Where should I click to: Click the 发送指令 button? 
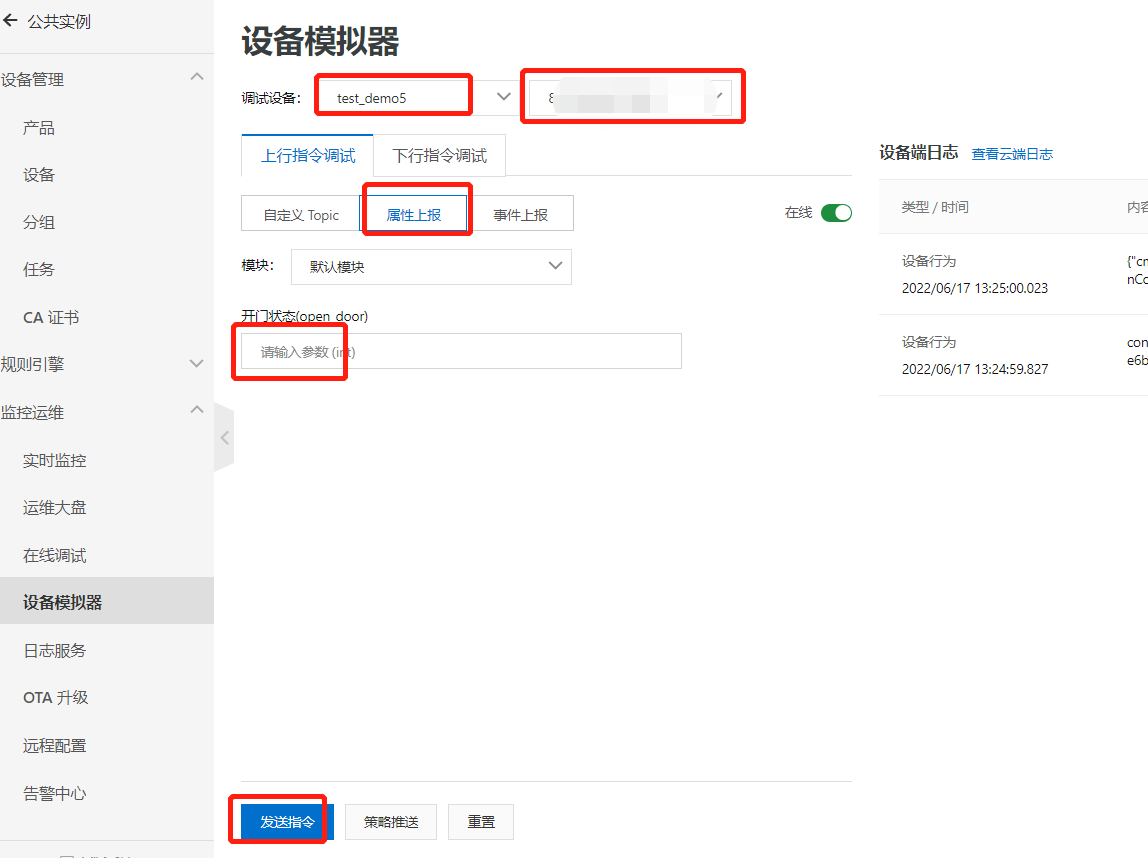tap(281, 821)
